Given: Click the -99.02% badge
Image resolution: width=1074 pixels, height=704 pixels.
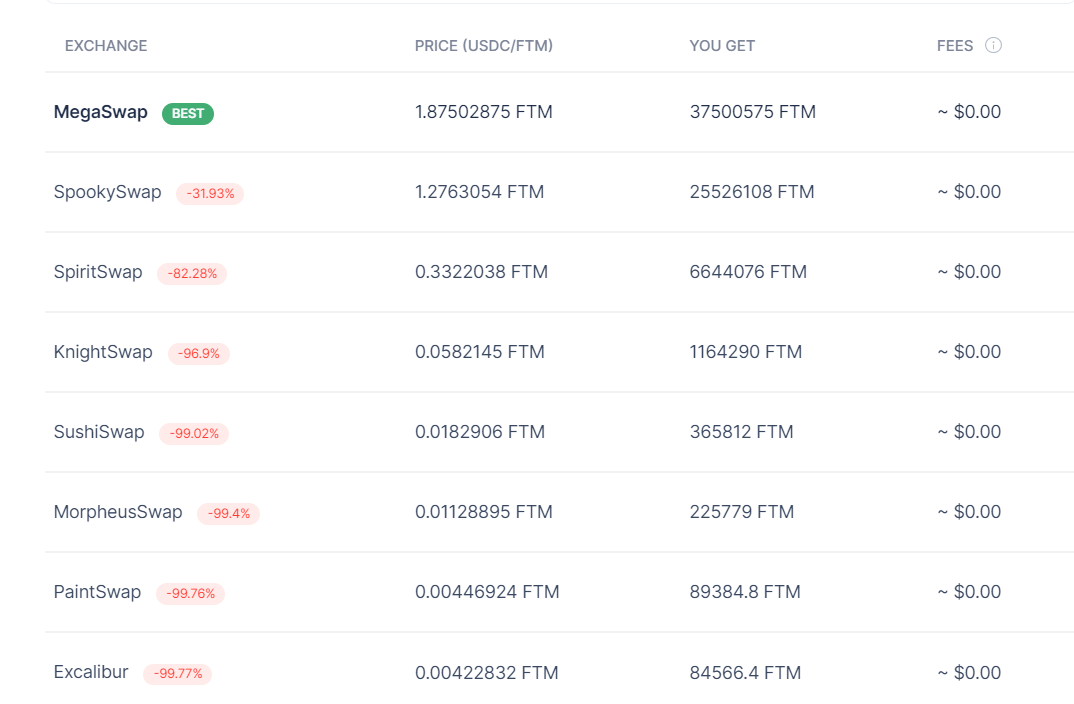Looking at the screenshot, I should (x=194, y=434).
